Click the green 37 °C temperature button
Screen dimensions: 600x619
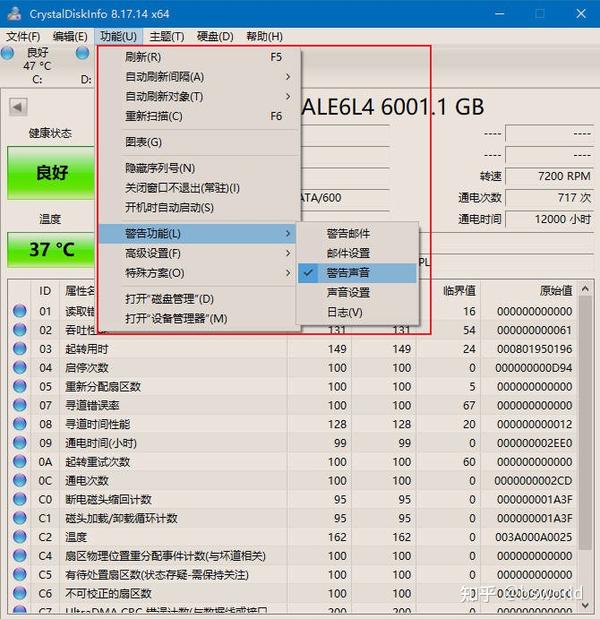click(51, 249)
